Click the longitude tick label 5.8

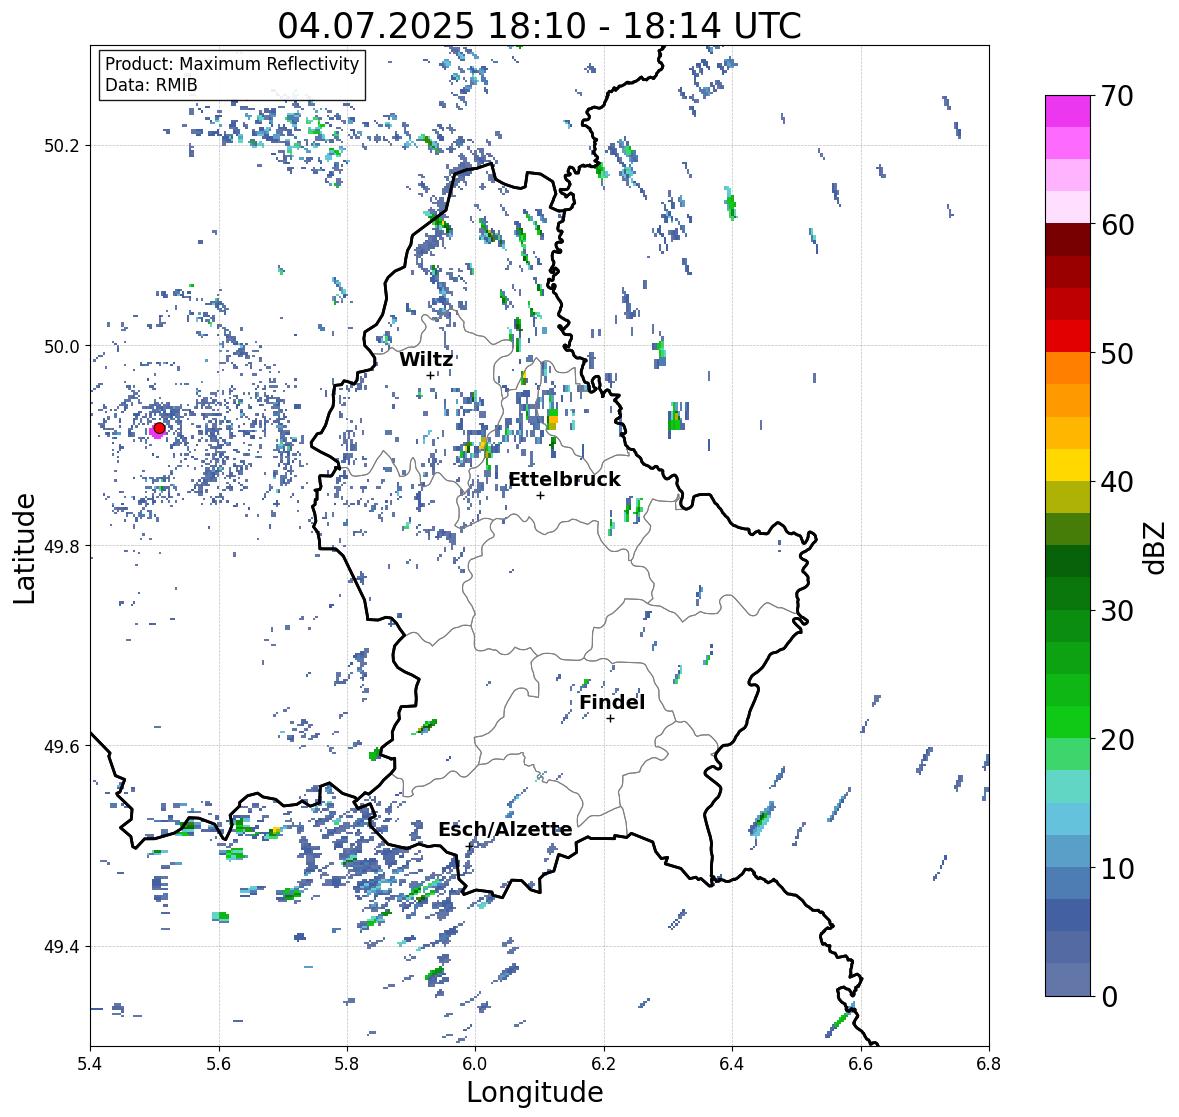347,1064
